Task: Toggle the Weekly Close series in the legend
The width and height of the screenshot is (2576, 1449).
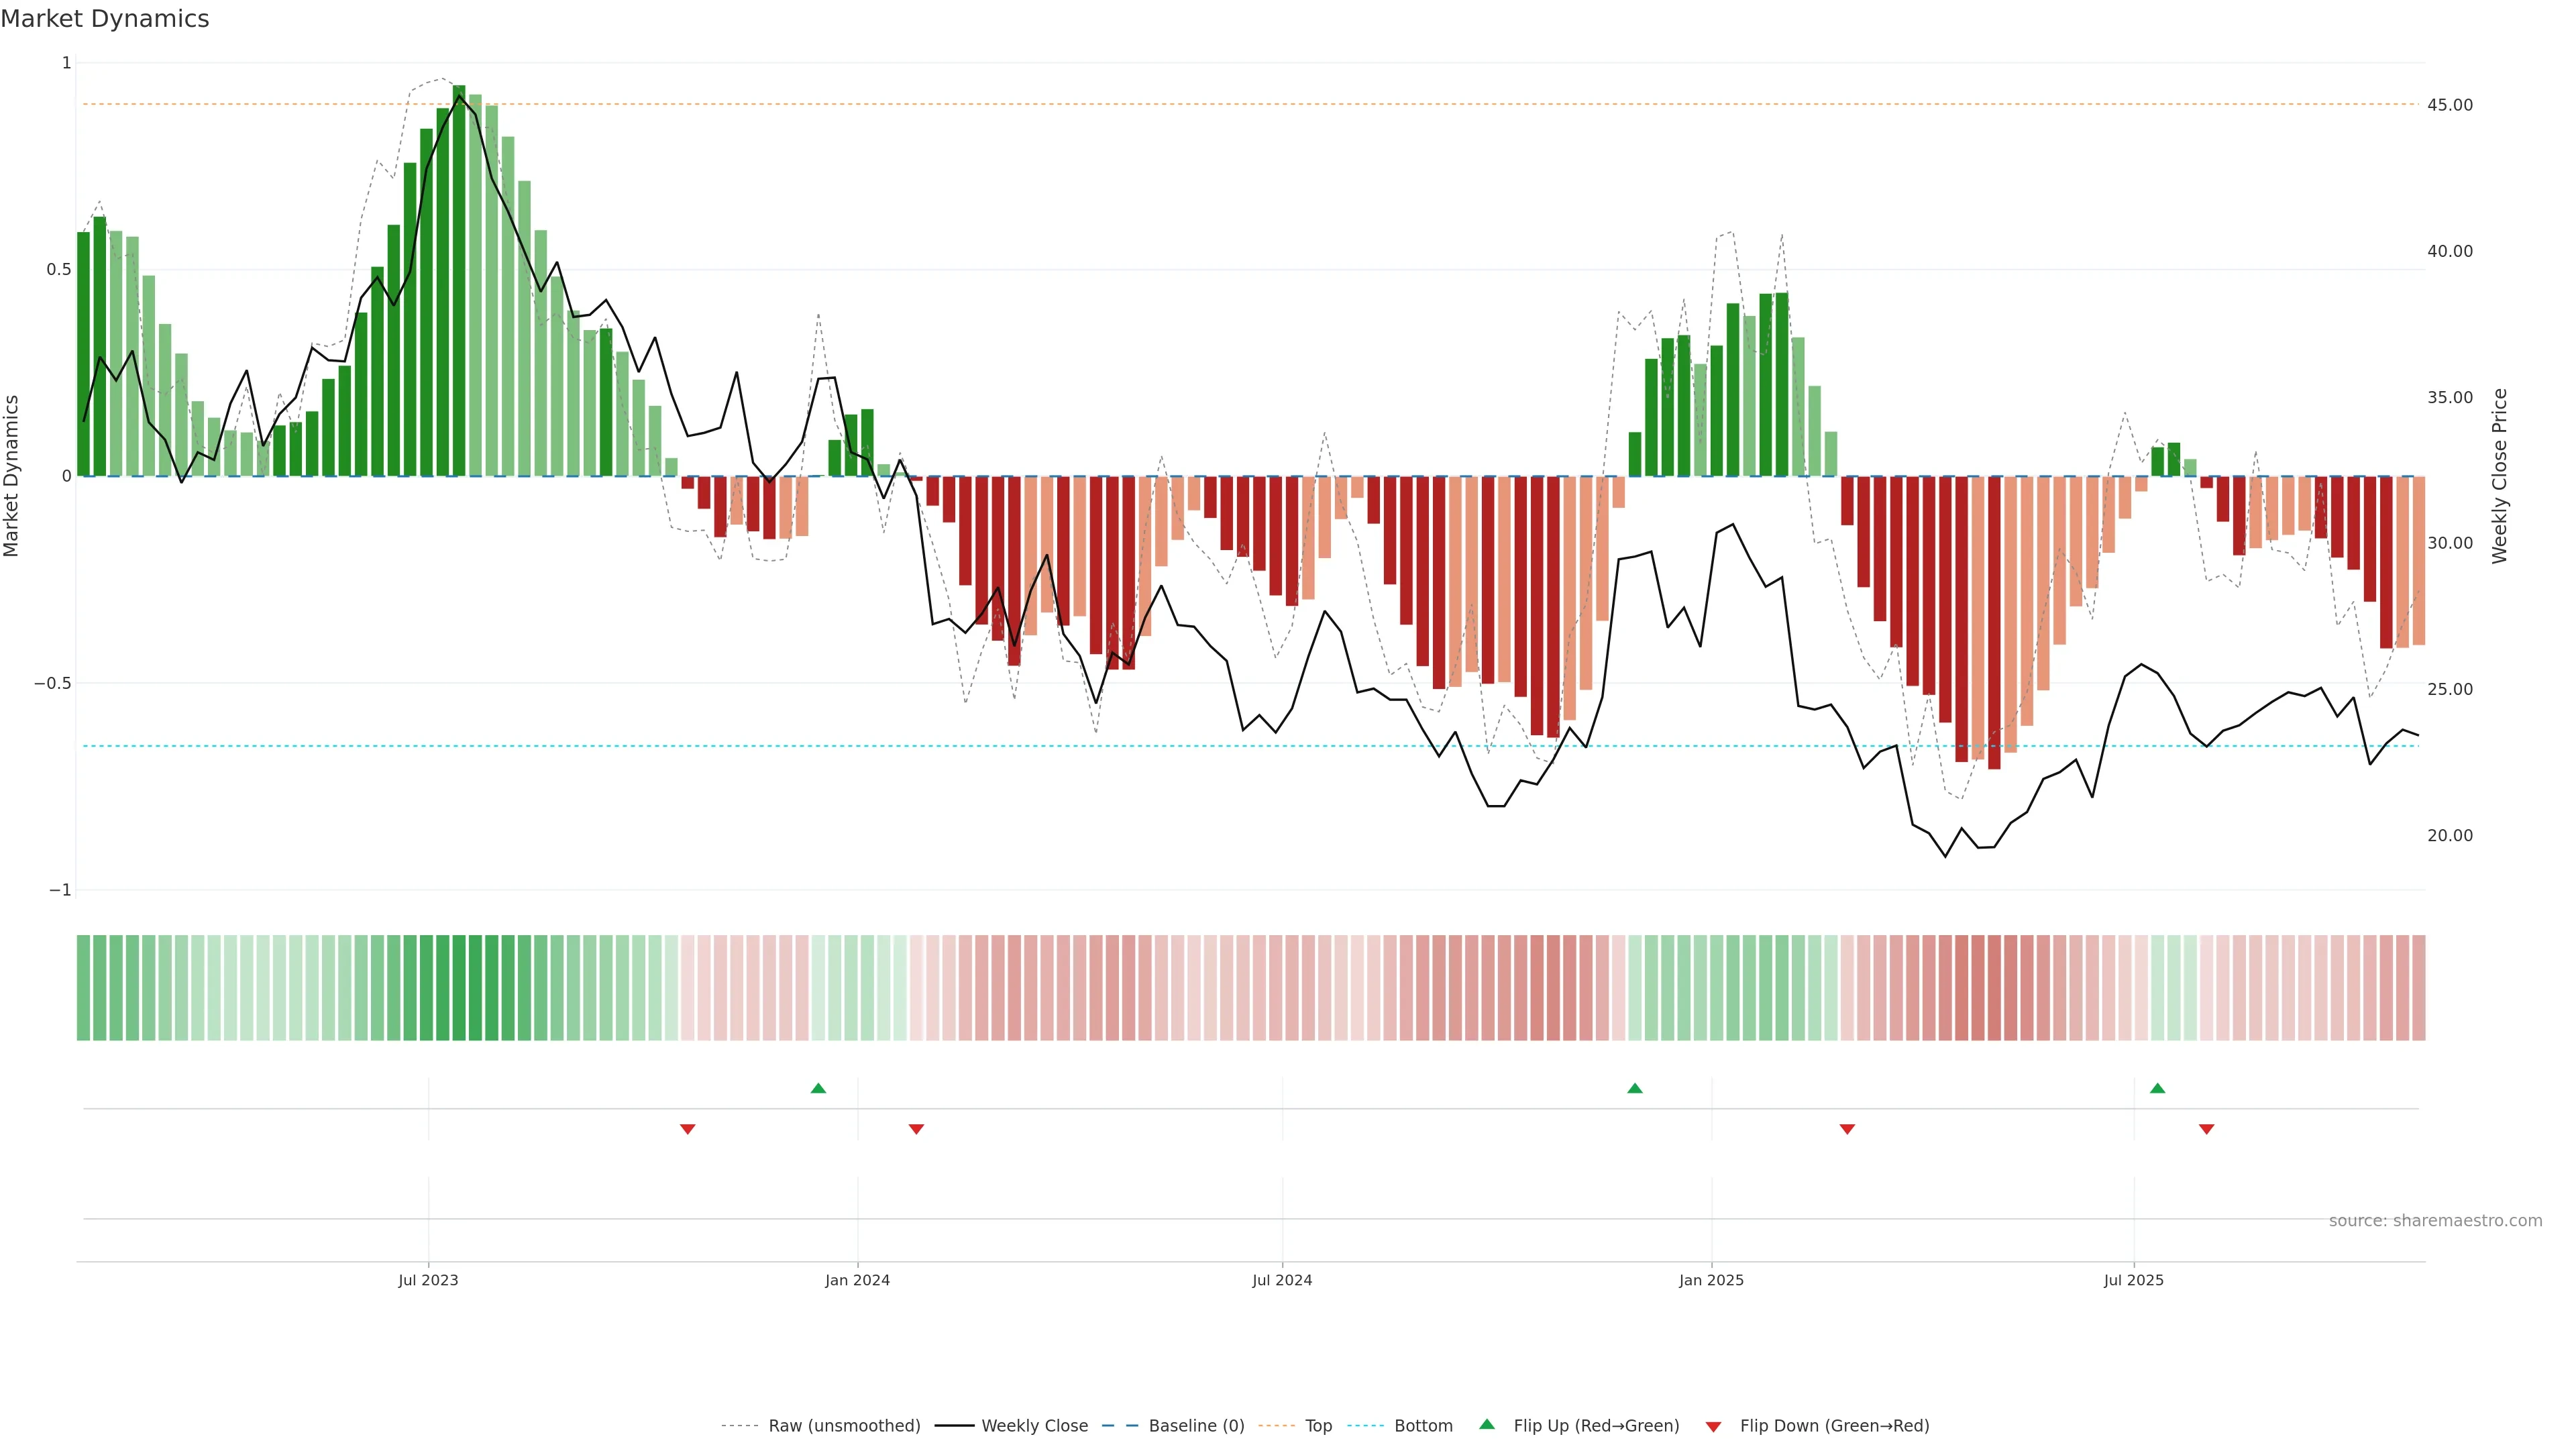Action: tap(1034, 1426)
